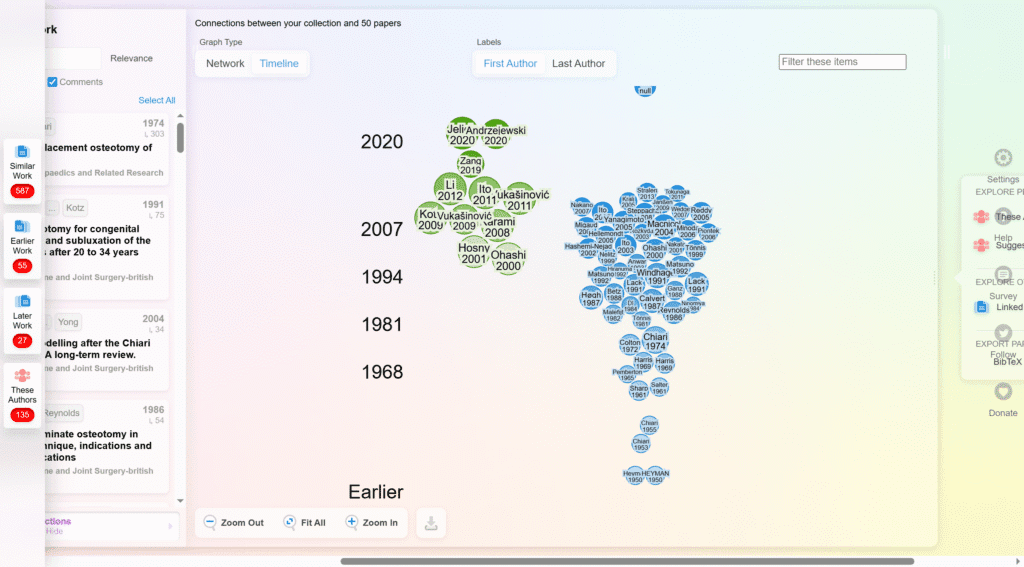The image size is (1024, 567).
Task: Click the Donate heart icon
Action: point(1003,392)
